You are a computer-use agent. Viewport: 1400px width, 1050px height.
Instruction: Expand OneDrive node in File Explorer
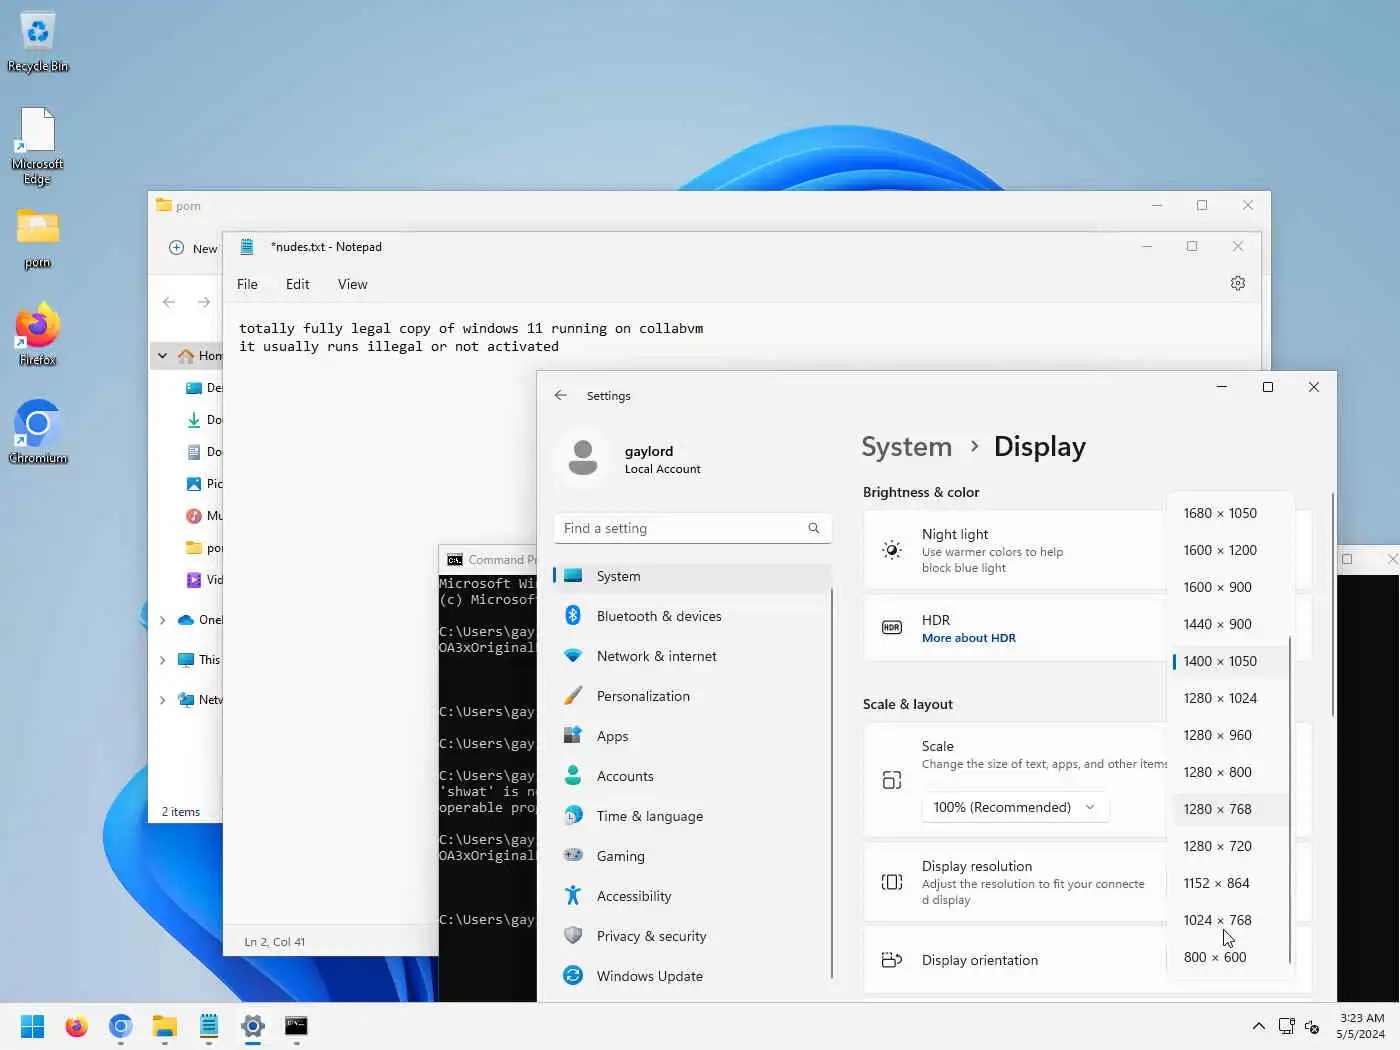tap(162, 620)
